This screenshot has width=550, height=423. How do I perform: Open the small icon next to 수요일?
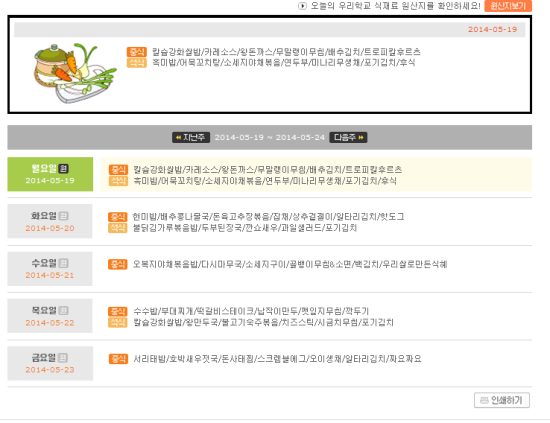(63, 263)
